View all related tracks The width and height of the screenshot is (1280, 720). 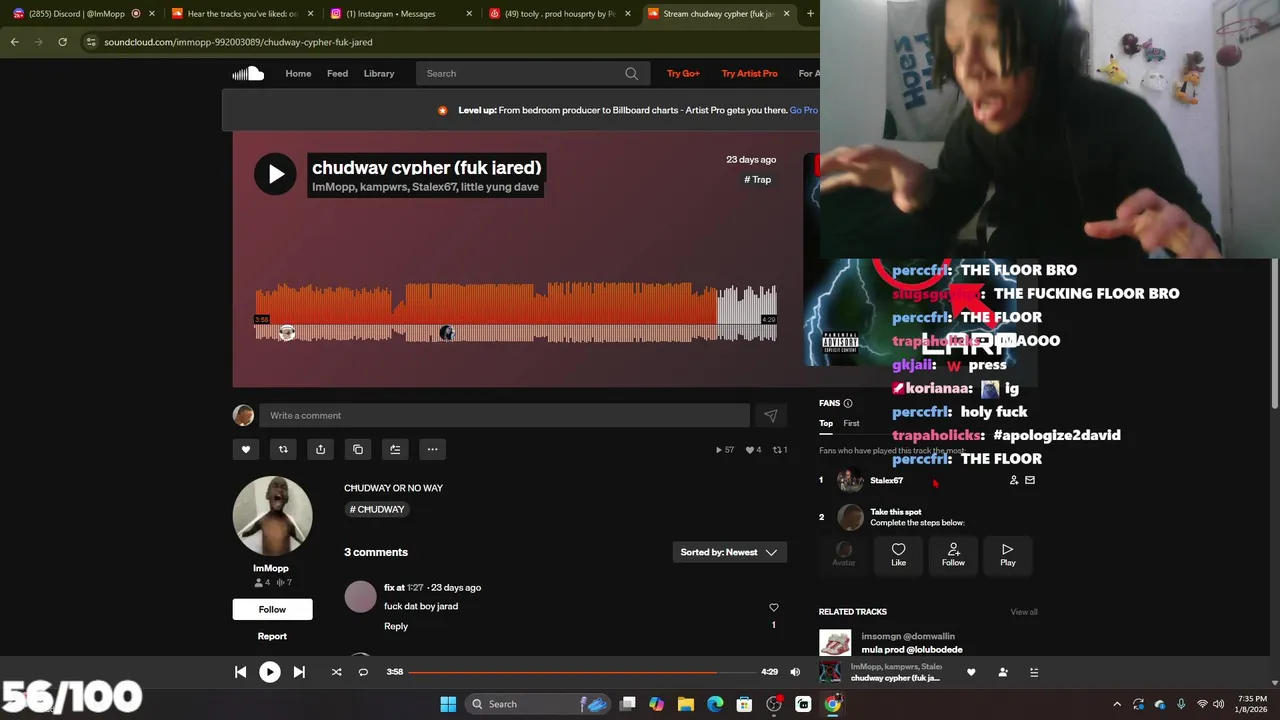point(1024,612)
